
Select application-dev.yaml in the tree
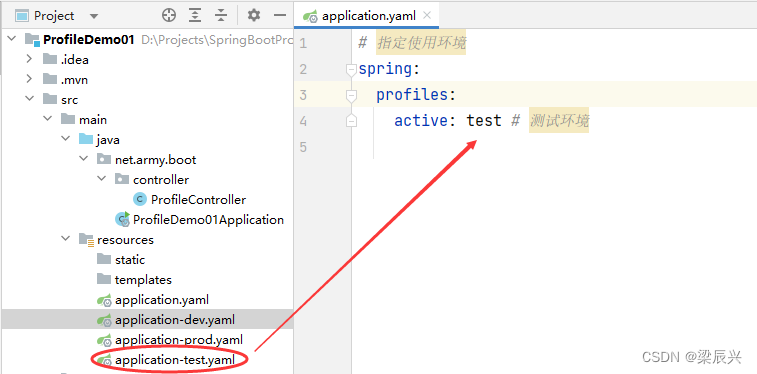(175, 320)
